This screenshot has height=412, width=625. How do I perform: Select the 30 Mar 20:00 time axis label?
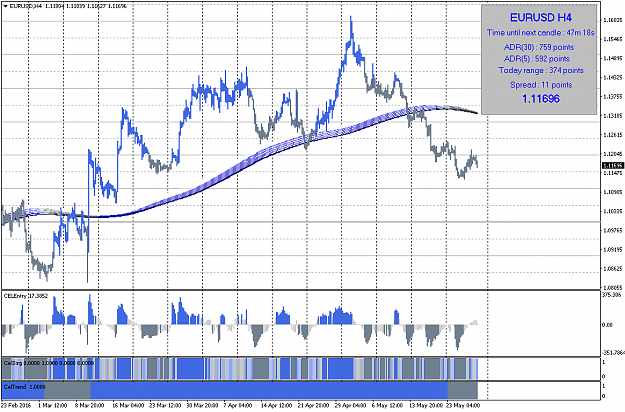[202, 406]
